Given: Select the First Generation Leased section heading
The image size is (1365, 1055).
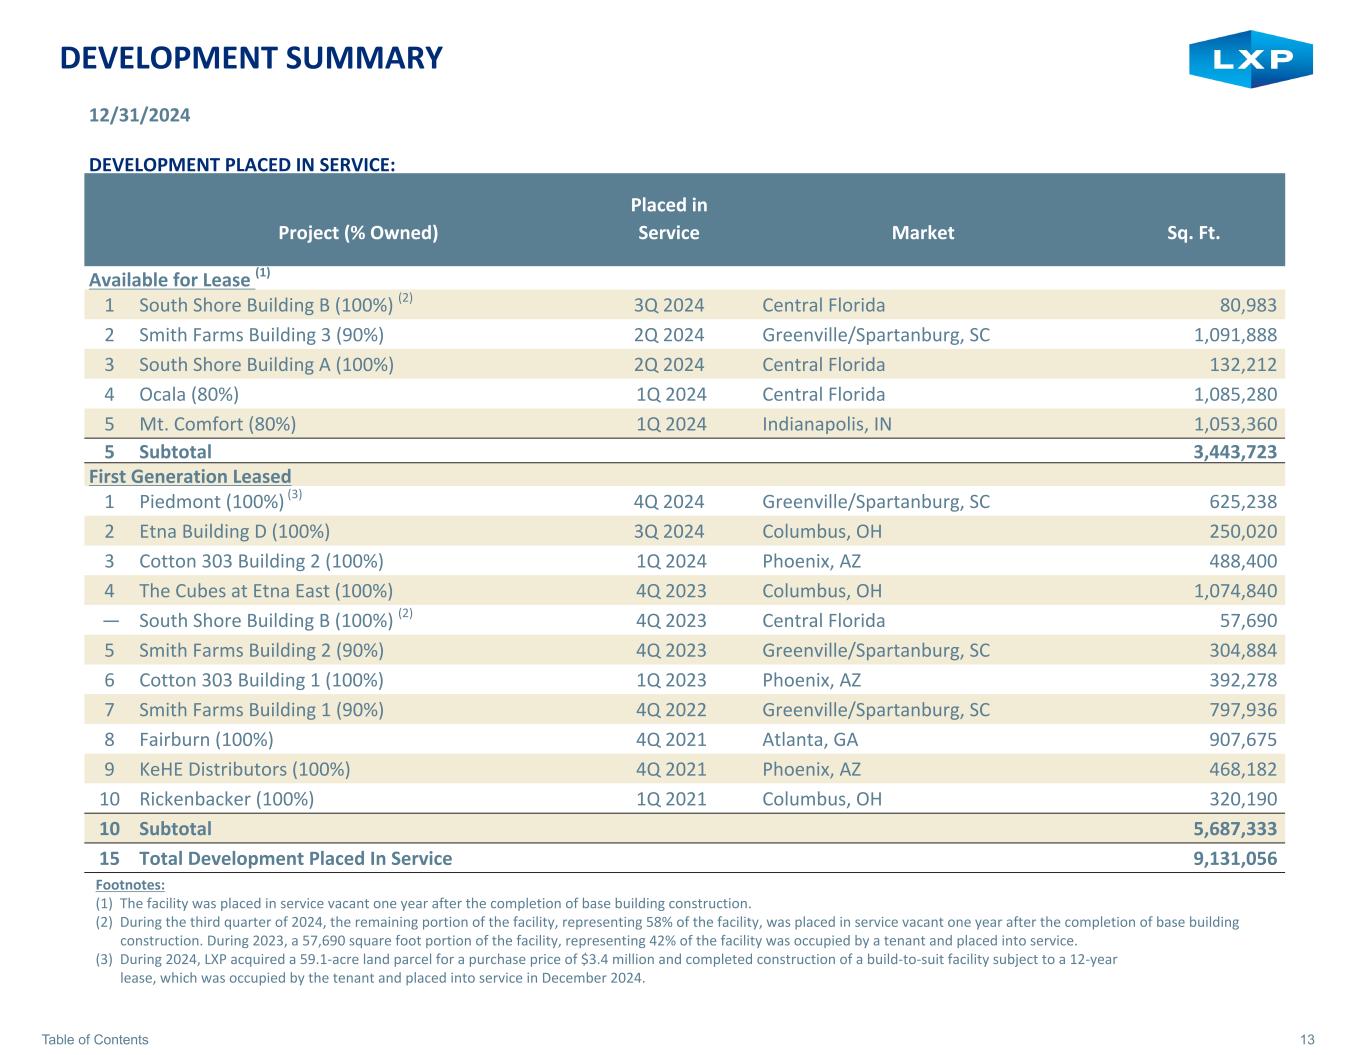Looking at the screenshot, I should click(x=190, y=477).
